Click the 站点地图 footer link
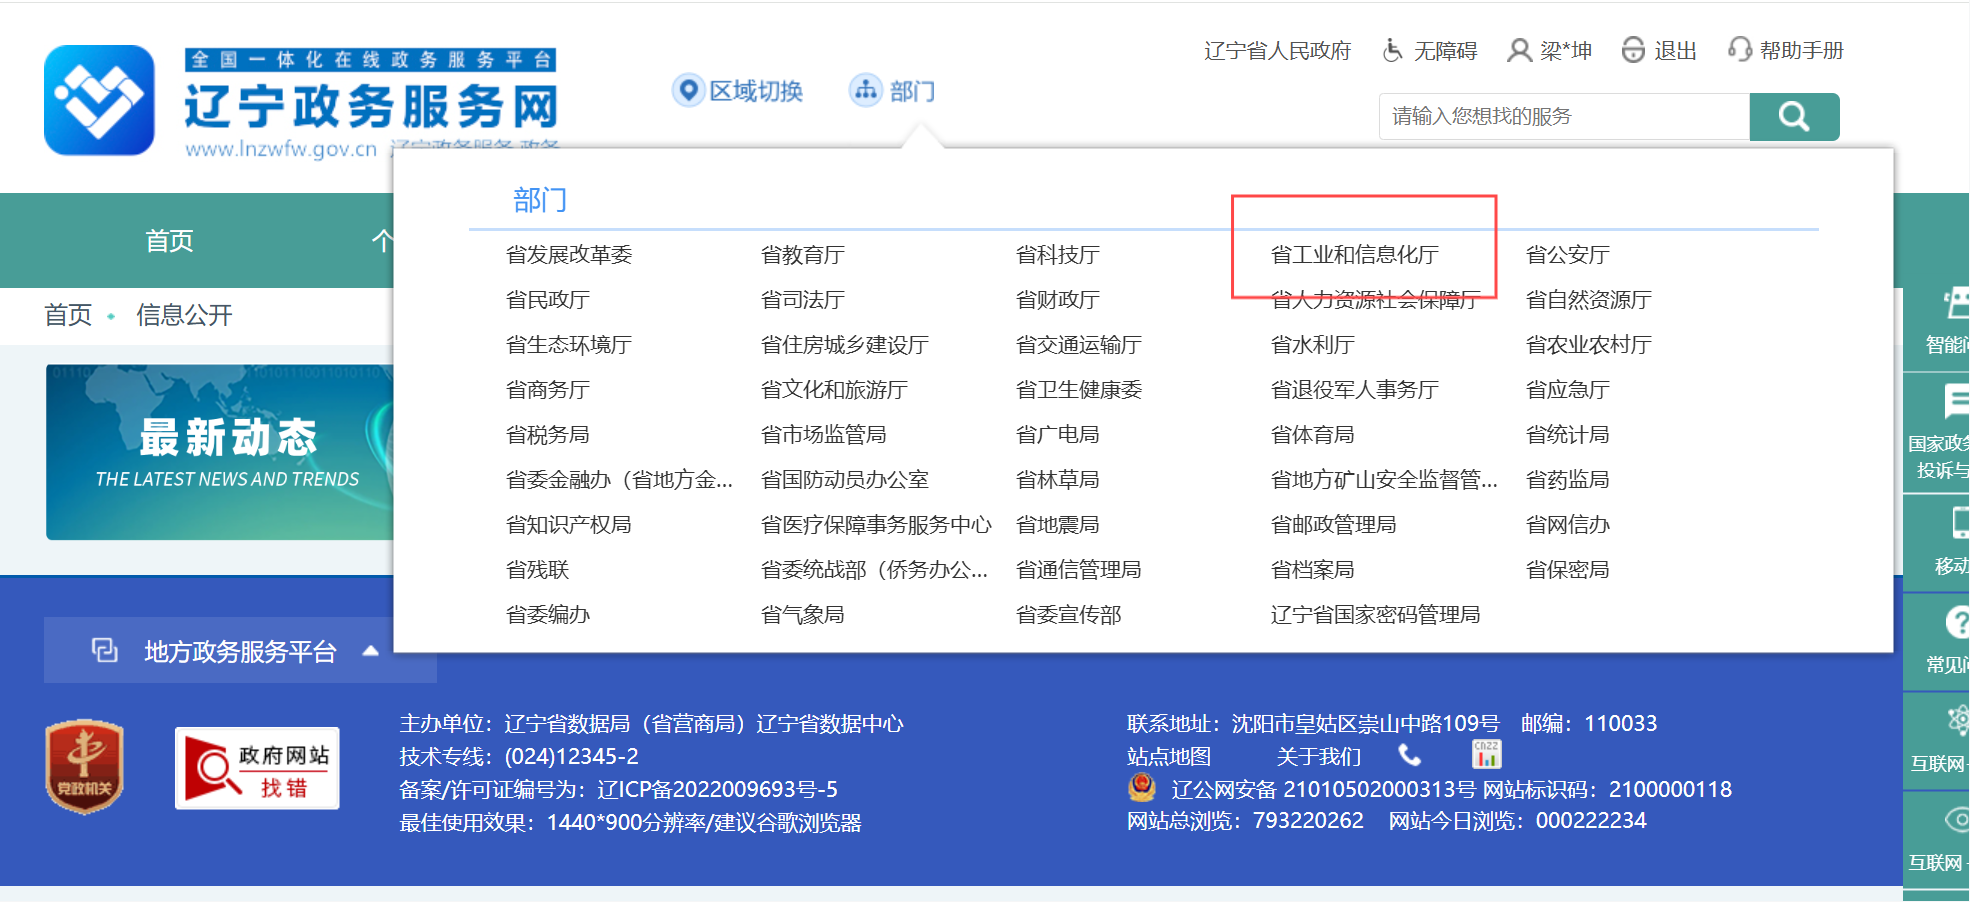Screen dimensions: 1970x902 click(x=1168, y=757)
